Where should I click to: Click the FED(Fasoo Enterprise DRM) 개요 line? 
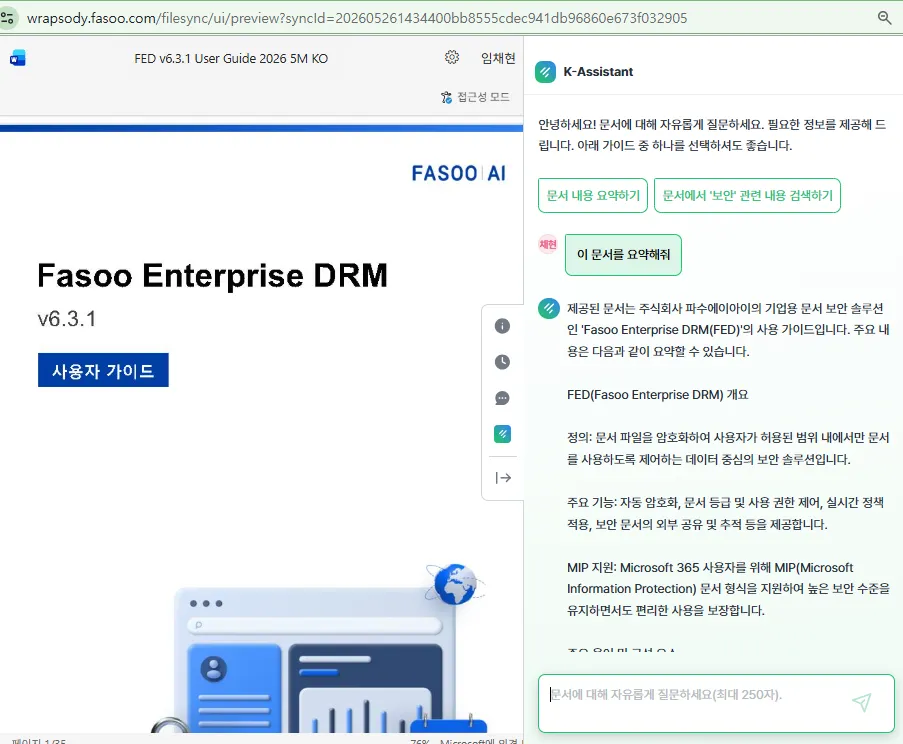coord(657,395)
